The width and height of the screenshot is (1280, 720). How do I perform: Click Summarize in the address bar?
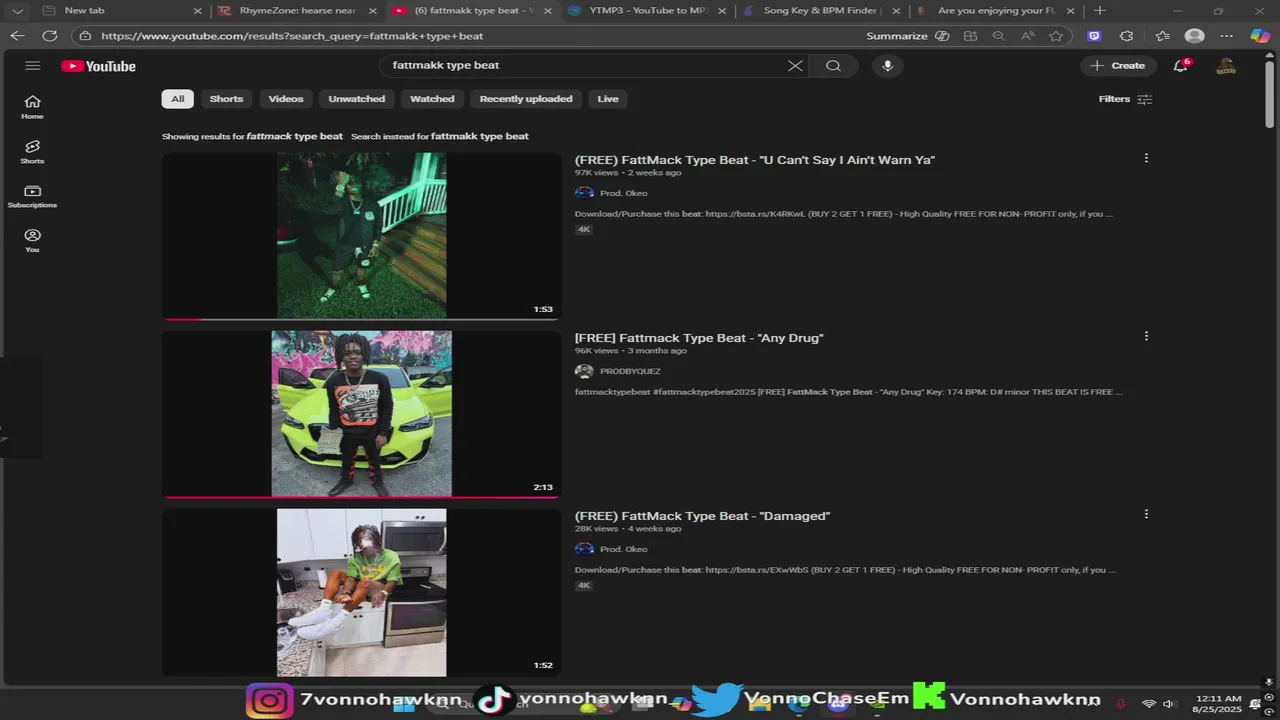pyautogui.click(x=897, y=36)
